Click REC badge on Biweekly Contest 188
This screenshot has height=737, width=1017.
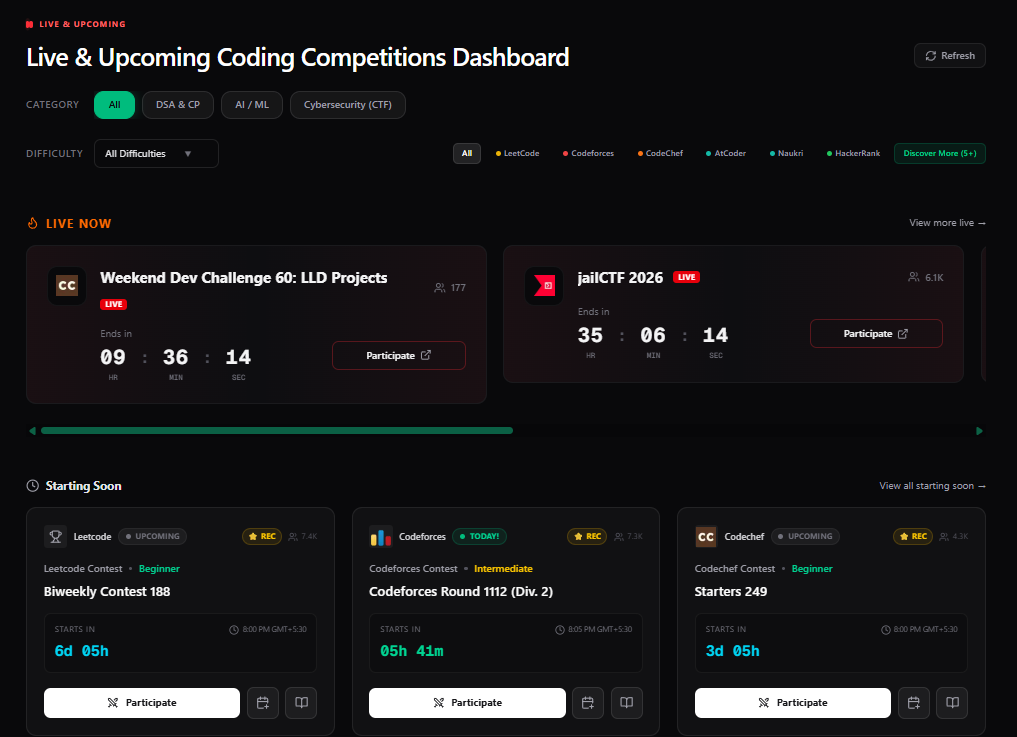[262, 537]
